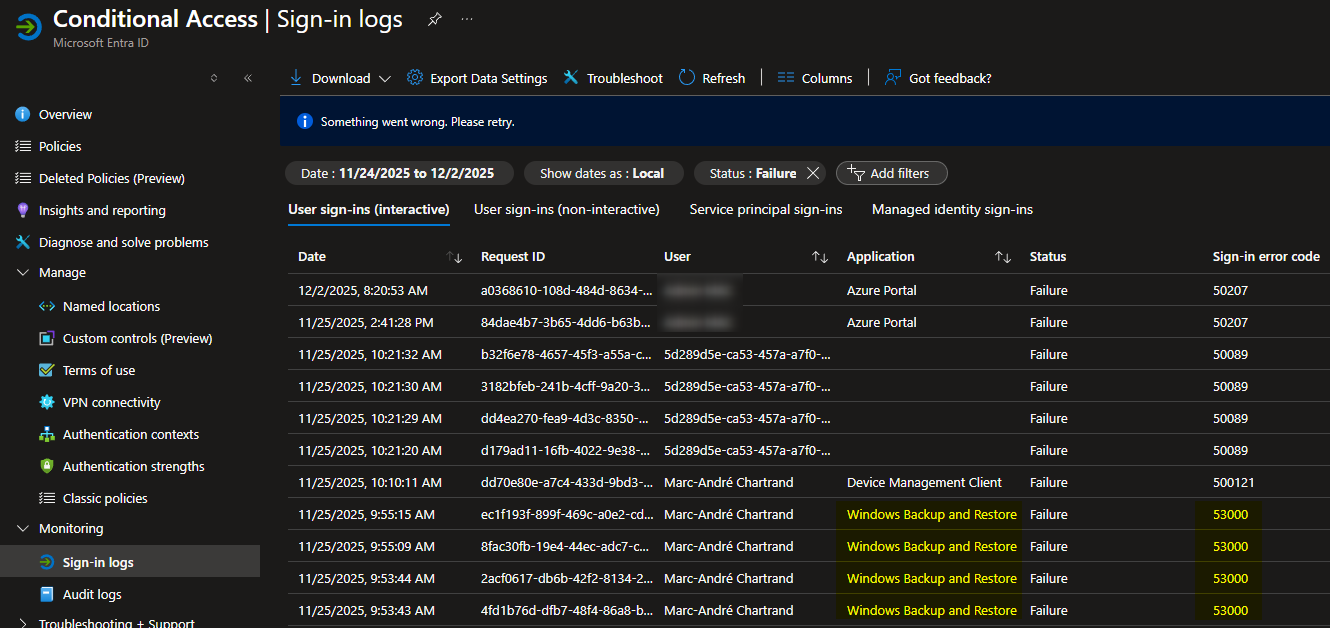Screen dimensions: 1330x628
Task: Click error code 53000 in 9:53:43 AM row
Action: (x=1230, y=610)
